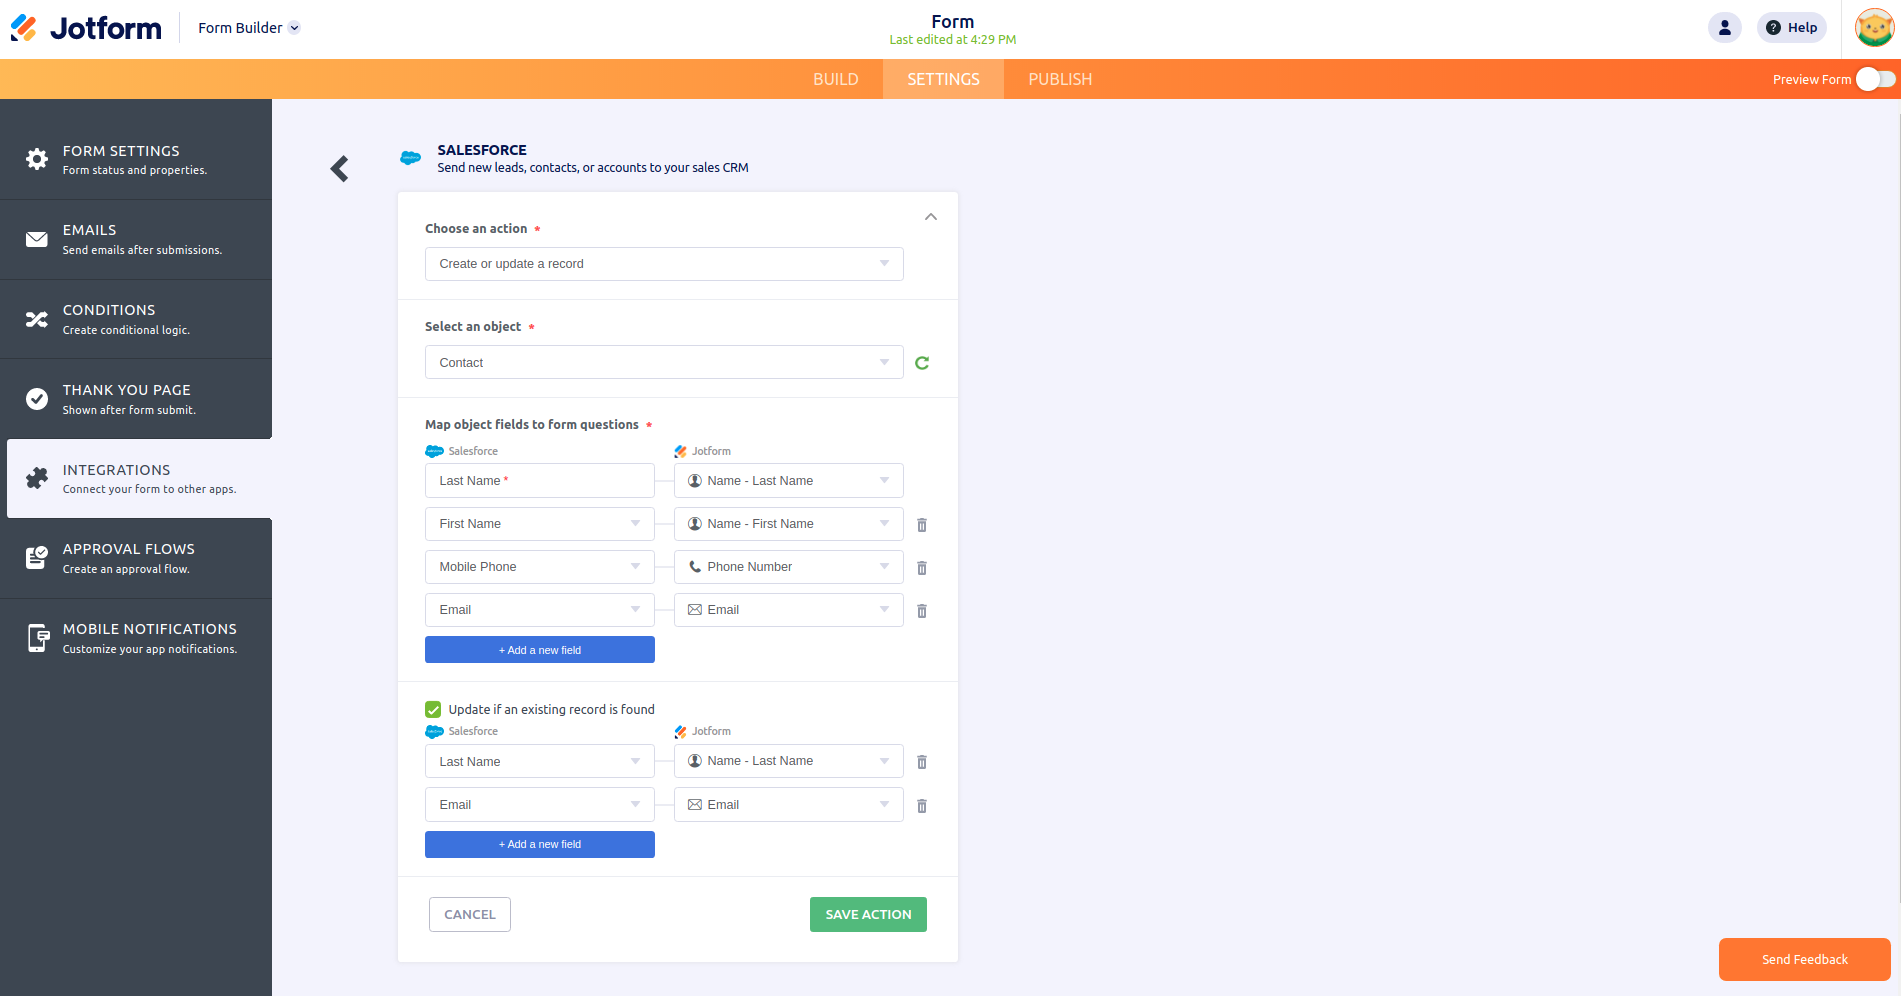Remove the Mobile Phone mapping row
Screen dimensions: 1901x996
point(922,568)
